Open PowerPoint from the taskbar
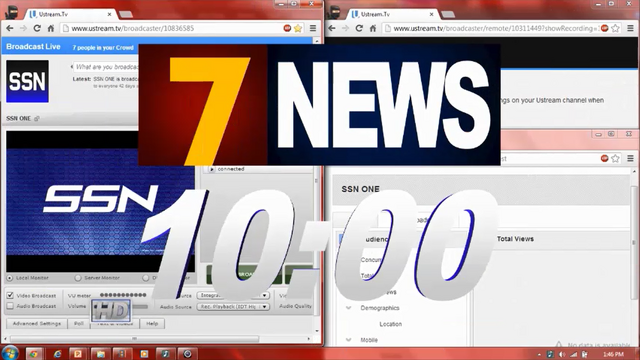640x360 pixels. coord(78,354)
